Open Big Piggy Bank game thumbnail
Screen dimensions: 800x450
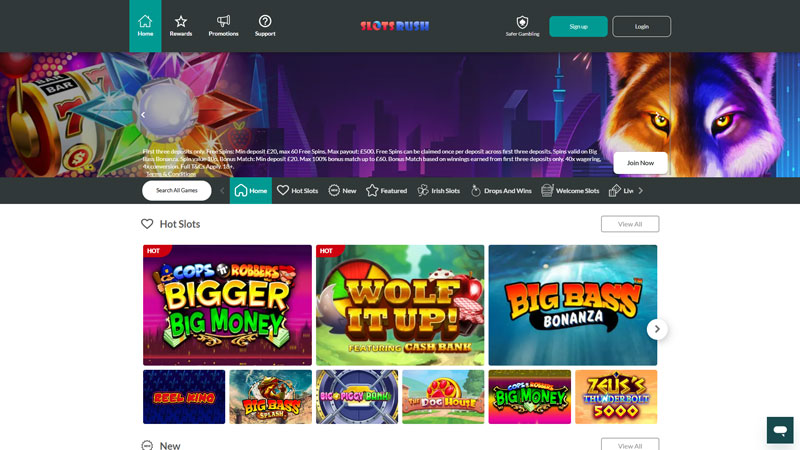click(357, 397)
